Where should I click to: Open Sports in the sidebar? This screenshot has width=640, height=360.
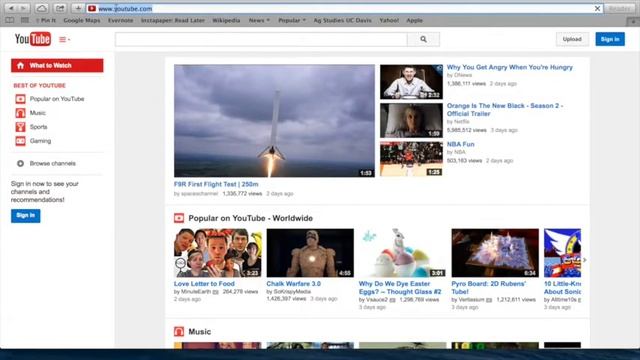pyautogui.click(x=38, y=127)
